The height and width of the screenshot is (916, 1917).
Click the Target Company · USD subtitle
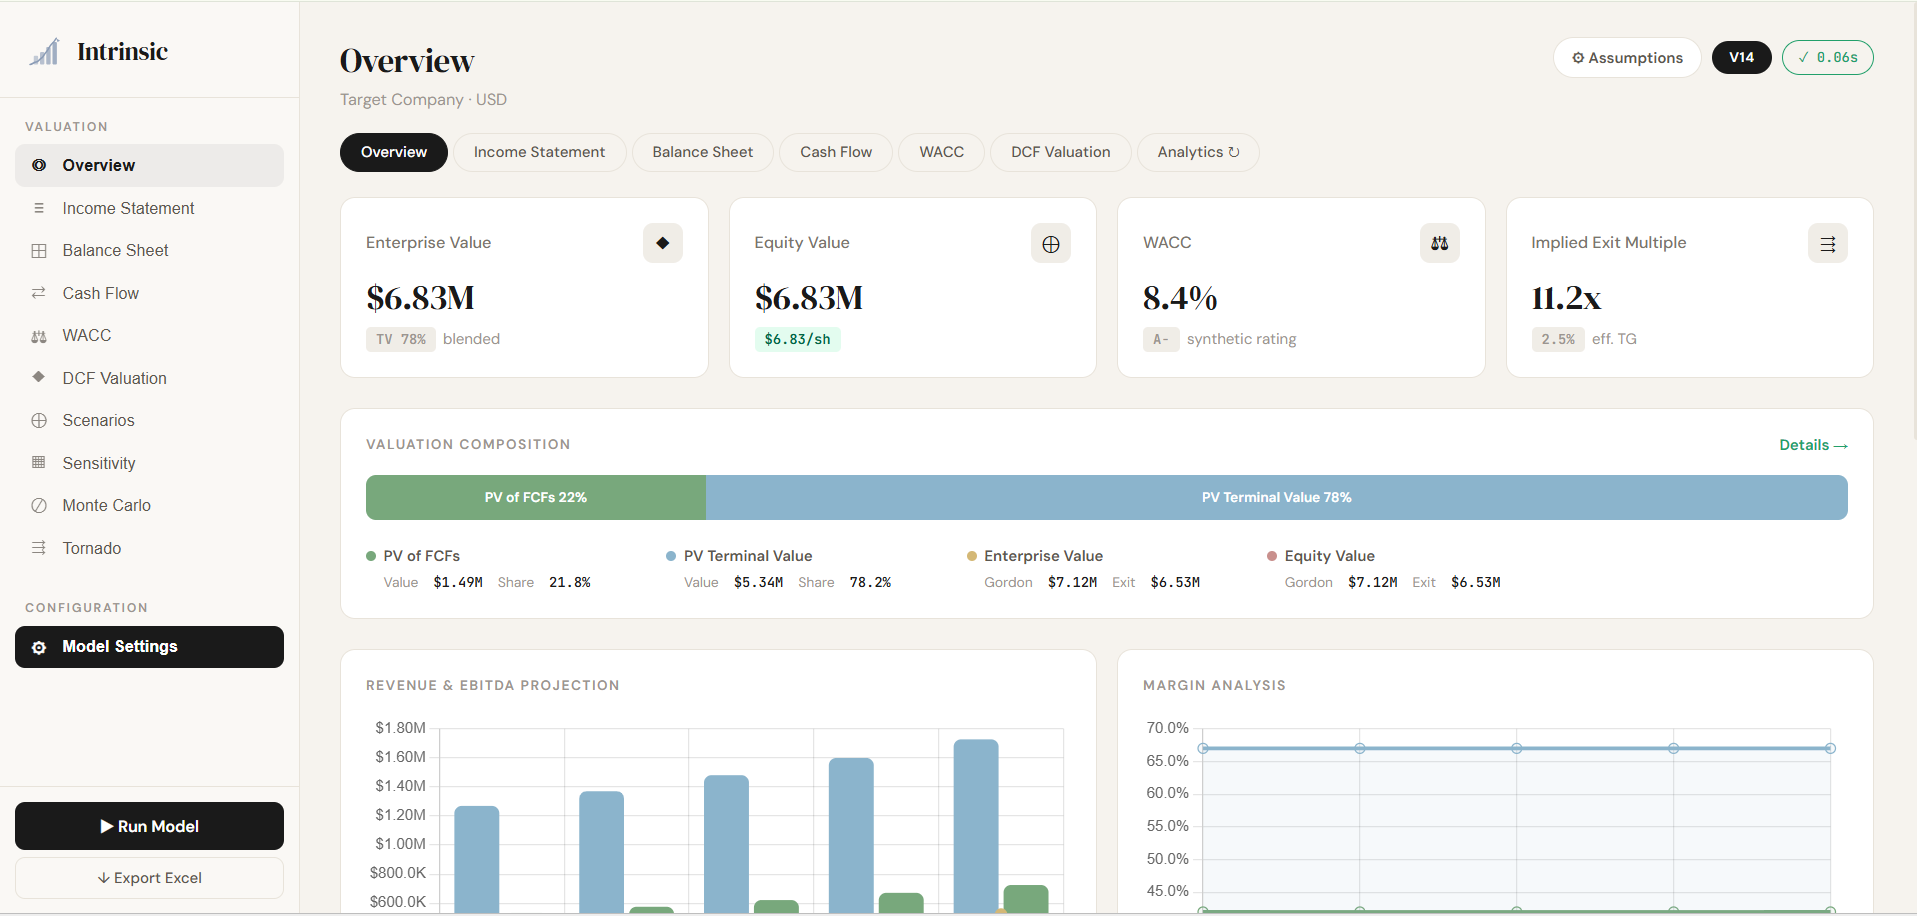423,100
